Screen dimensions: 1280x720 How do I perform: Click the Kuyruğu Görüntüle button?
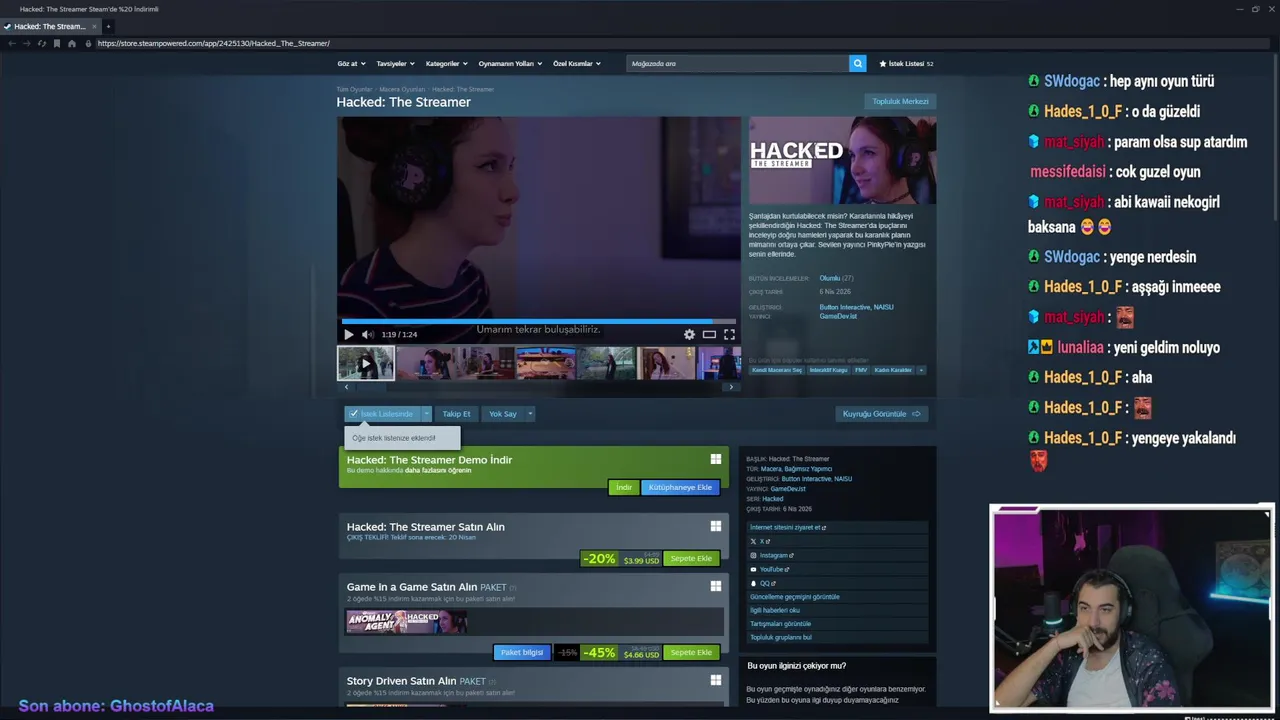(x=881, y=414)
